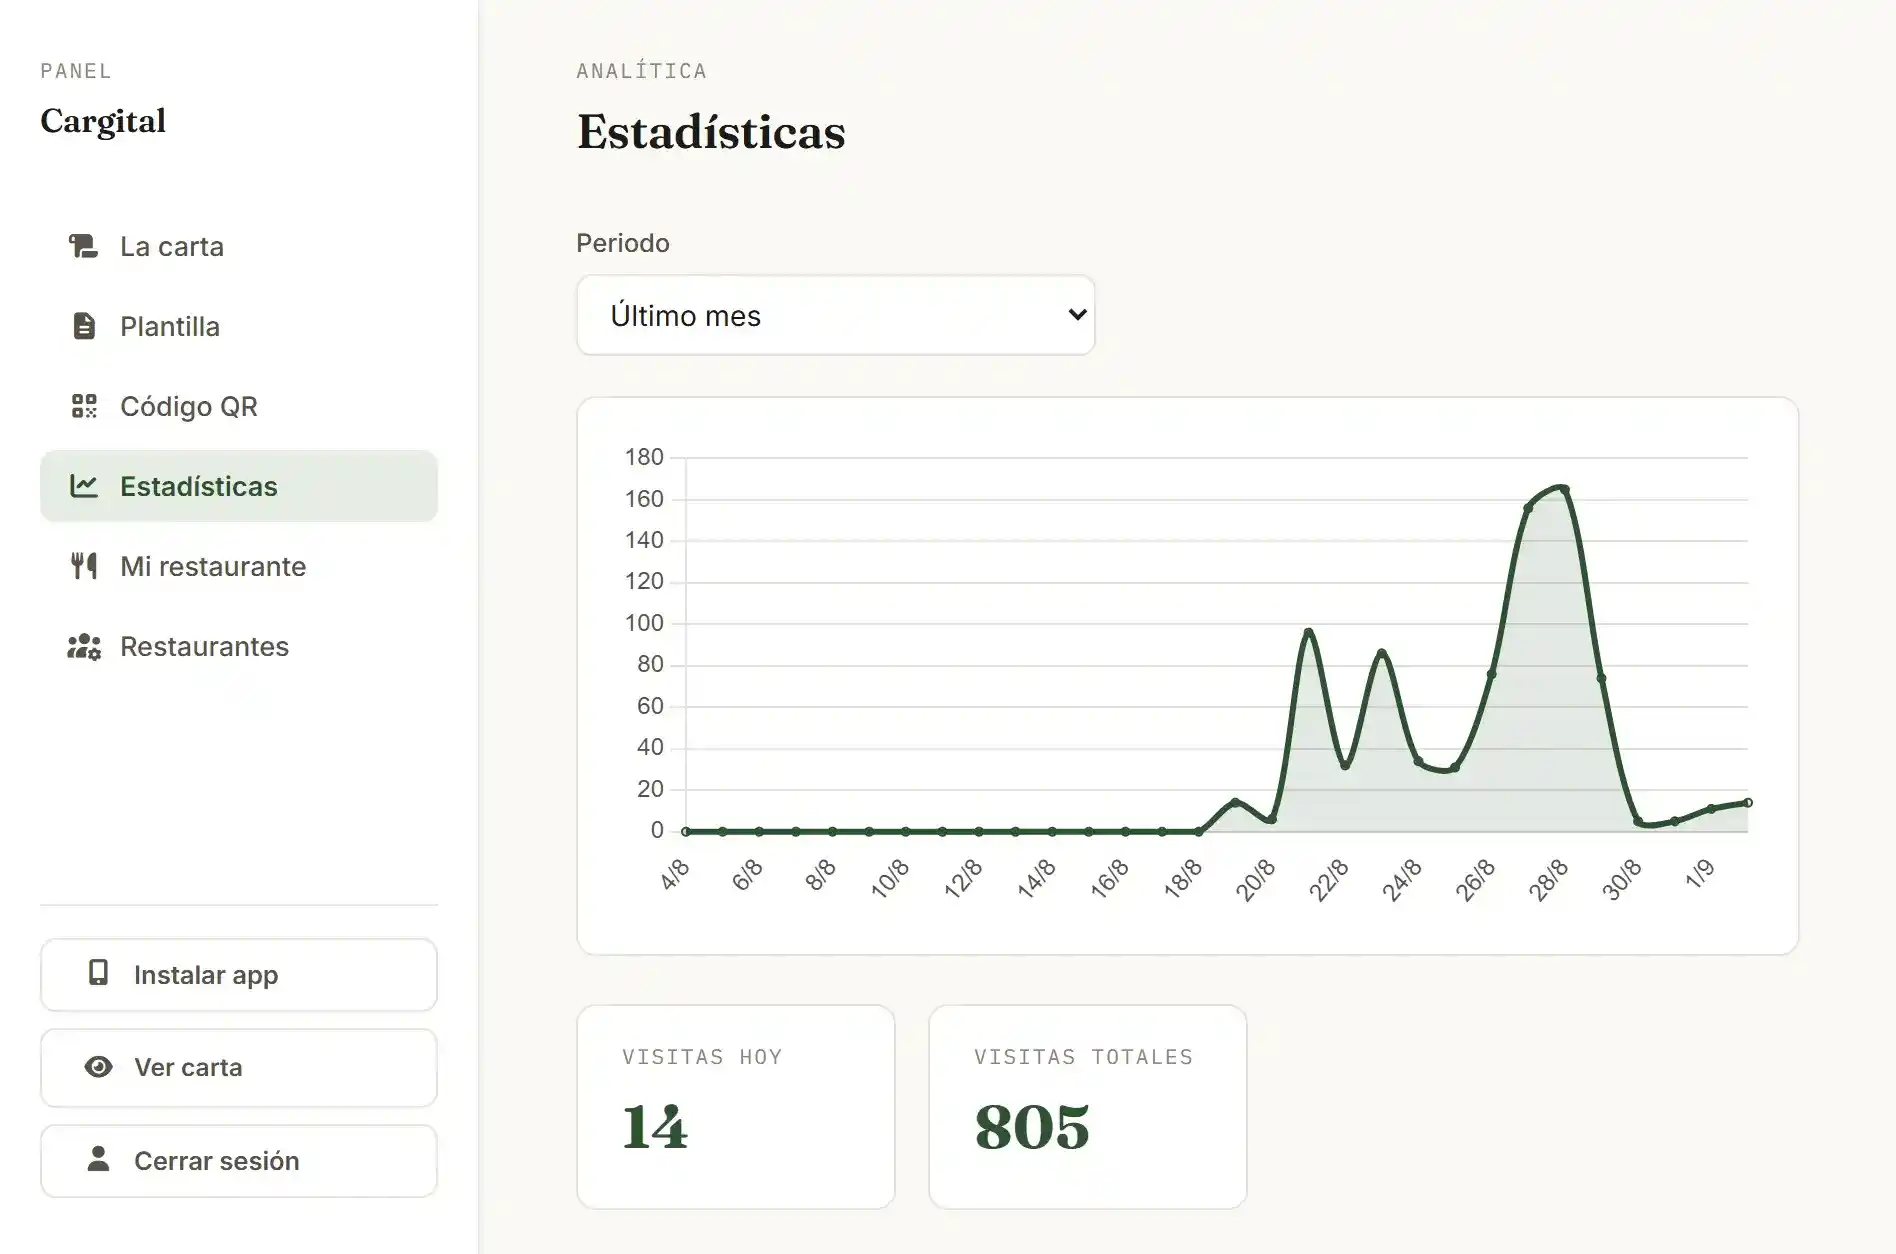Click Cerrar sesión to log out
Image resolution: width=1896 pixels, height=1254 pixels.
239,1161
